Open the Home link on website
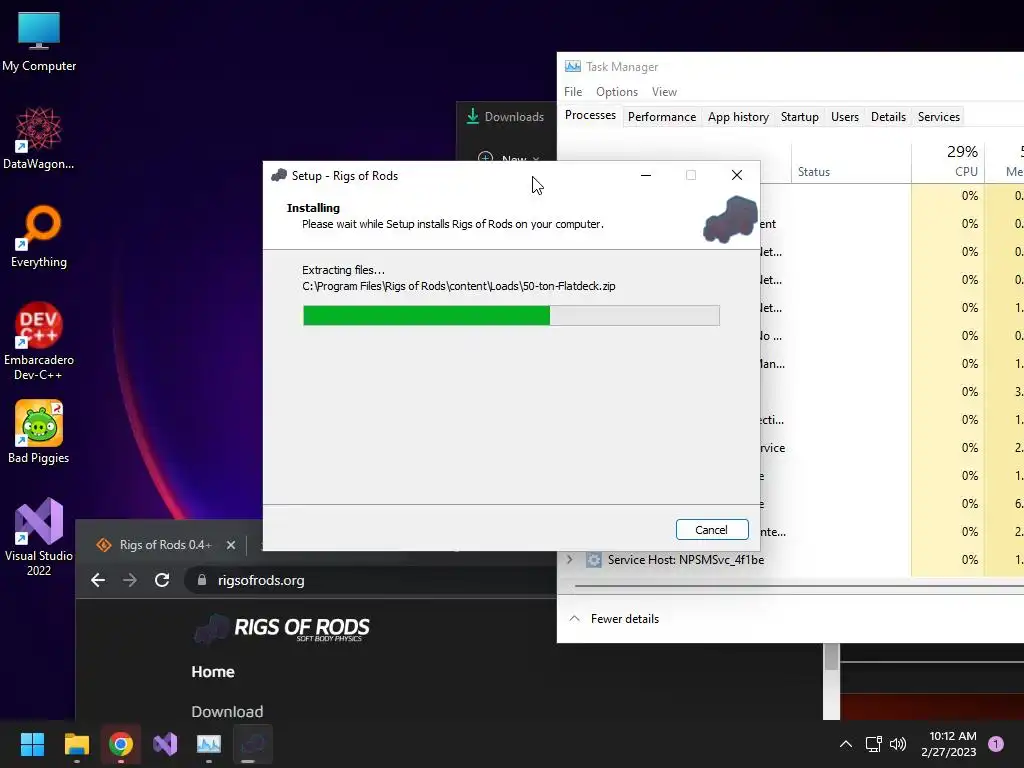This screenshot has width=1024, height=768. [x=213, y=671]
